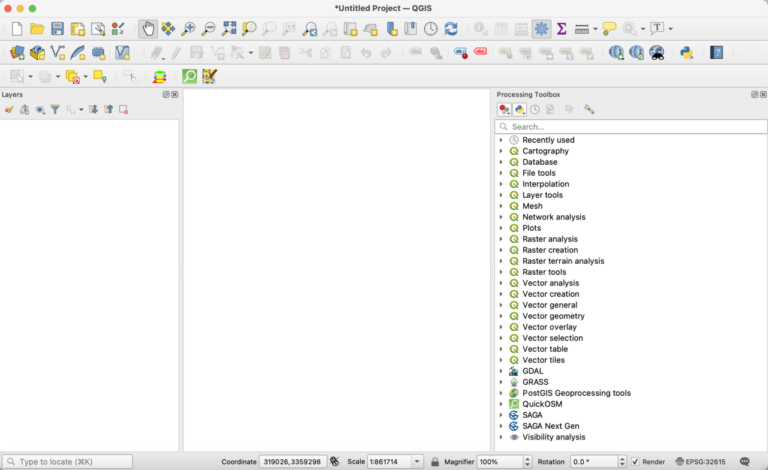Click the Refresh map icon
This screenshot has height=470, width=768.
pos(451,29)
